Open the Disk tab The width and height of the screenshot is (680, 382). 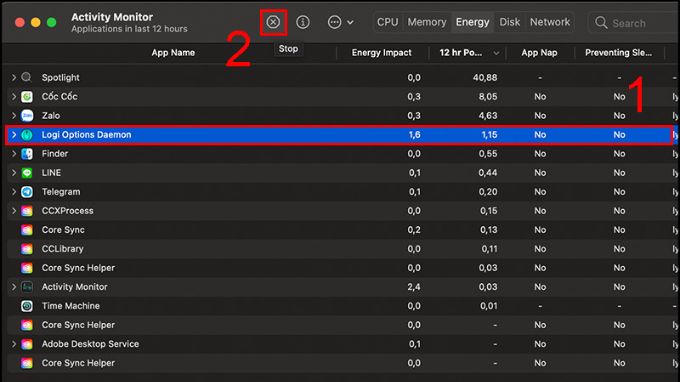[x=510, y=22]
